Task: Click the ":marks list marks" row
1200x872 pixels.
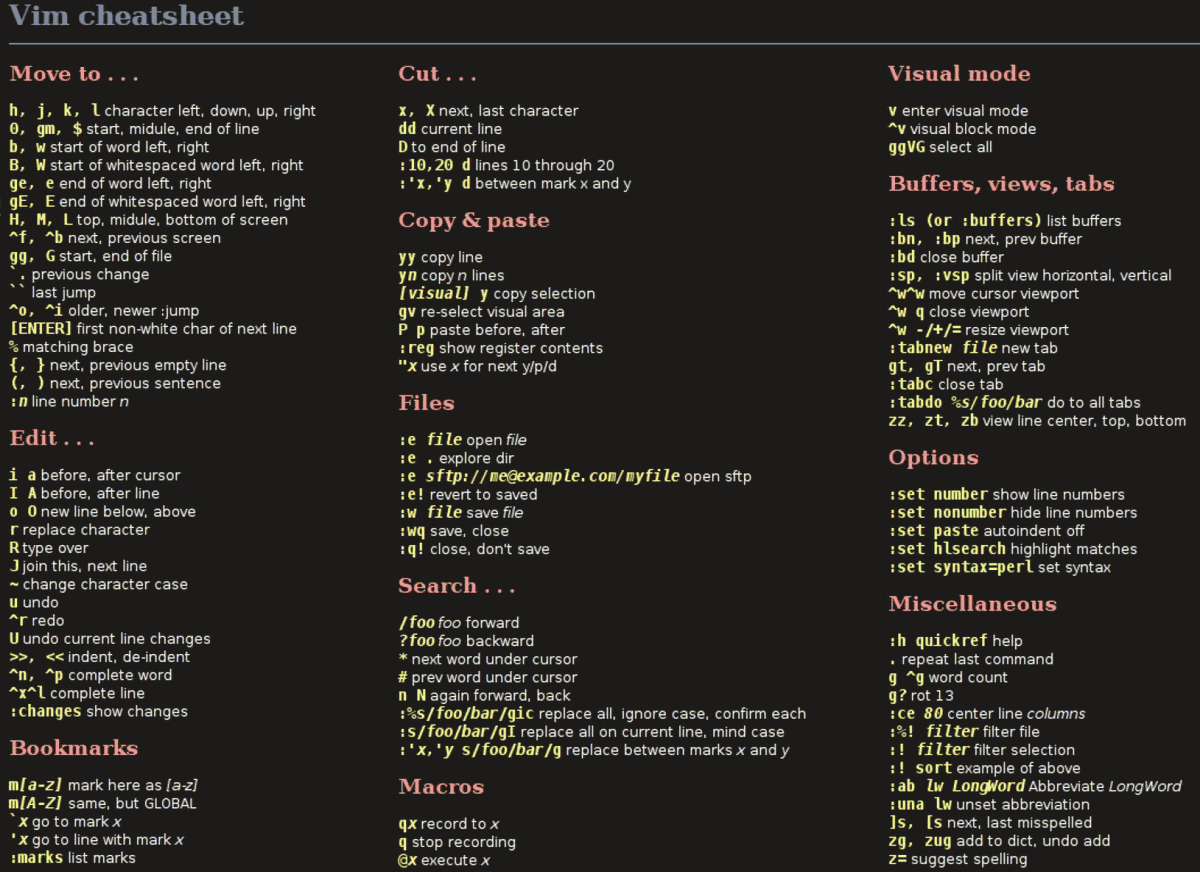Action: (x=72, y=858)
